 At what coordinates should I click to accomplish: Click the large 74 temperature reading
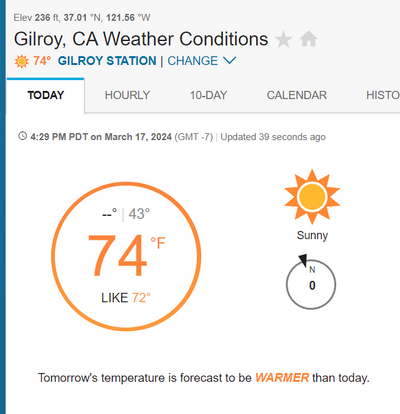coord(117,256)
